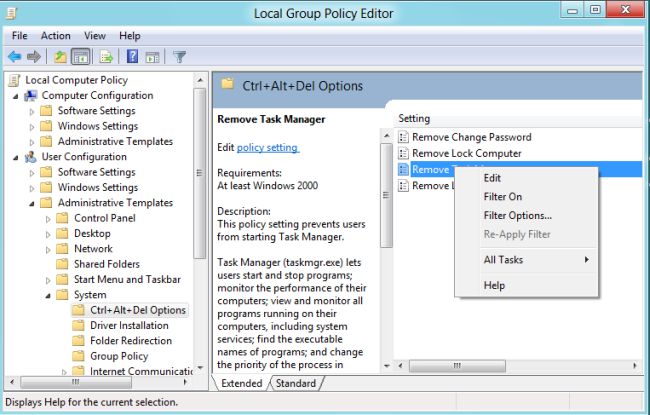Select the Remove Lock Computer setting
Screen dimensions: 650x415
tap(466, 153)
